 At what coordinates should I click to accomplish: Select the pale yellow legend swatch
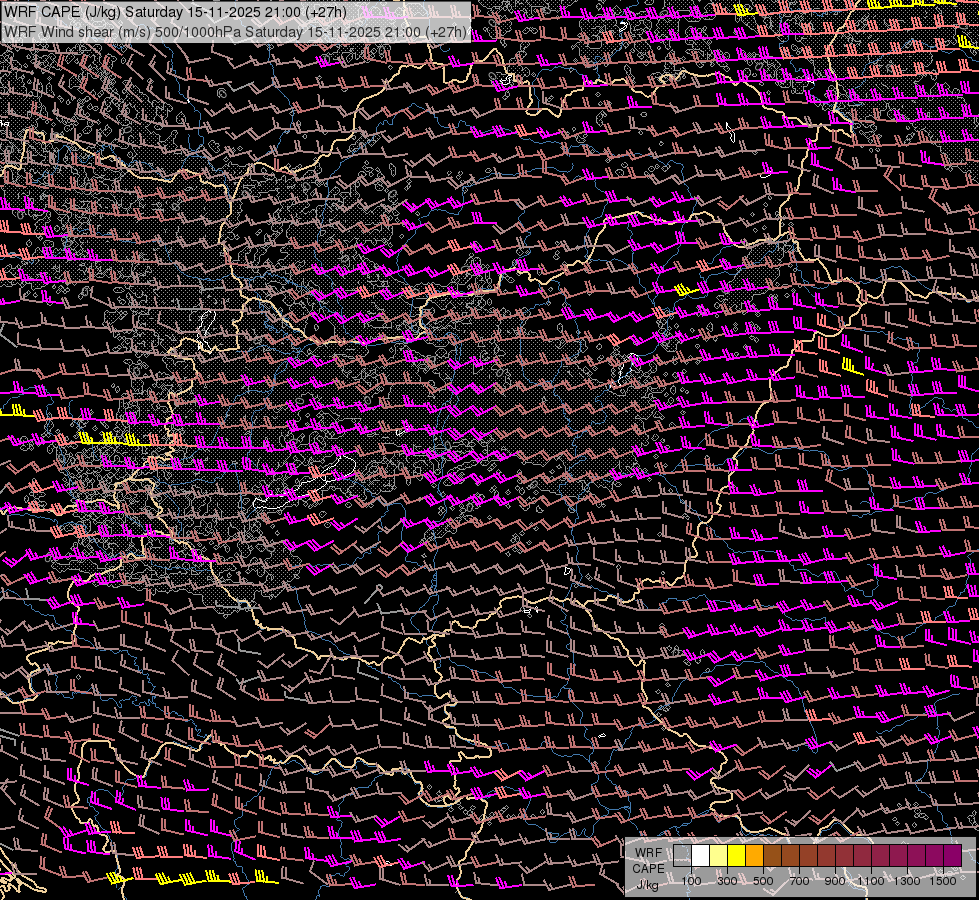click(718, 855)
